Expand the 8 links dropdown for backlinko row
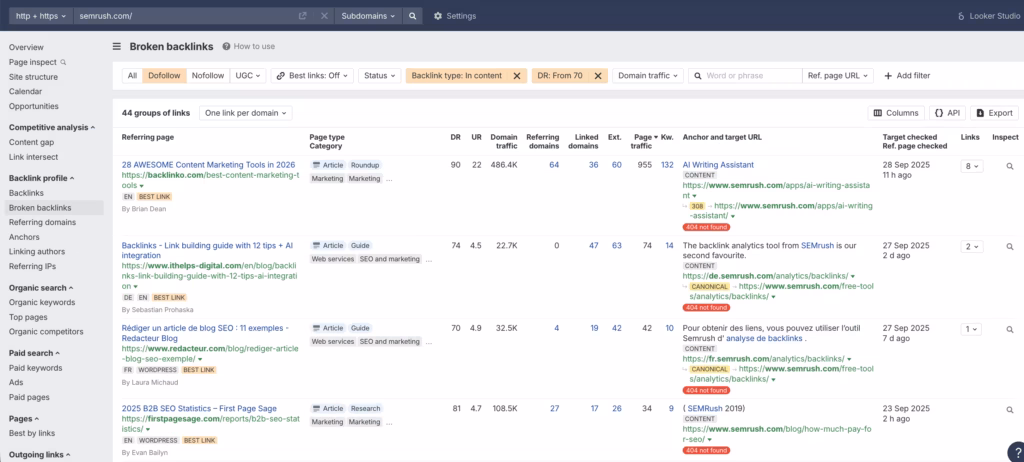This screenshot has width=1024, height=462. 970,167
